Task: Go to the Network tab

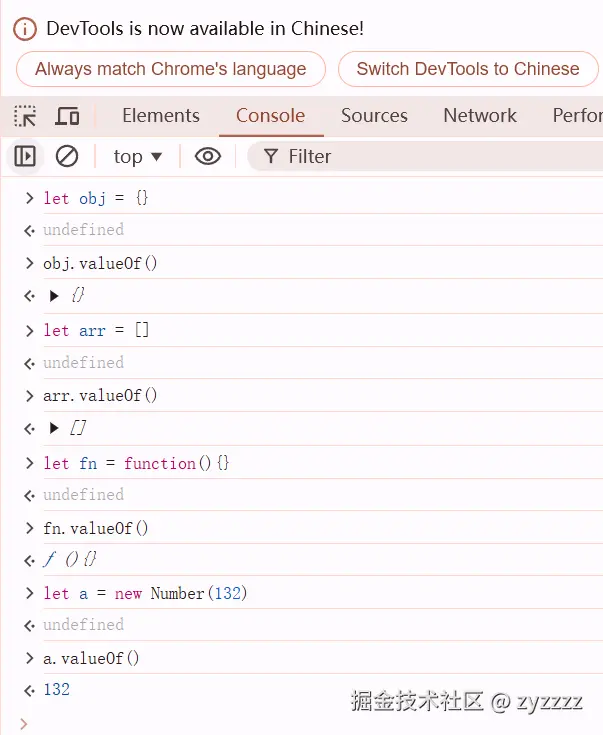Action: click(480, 116)
